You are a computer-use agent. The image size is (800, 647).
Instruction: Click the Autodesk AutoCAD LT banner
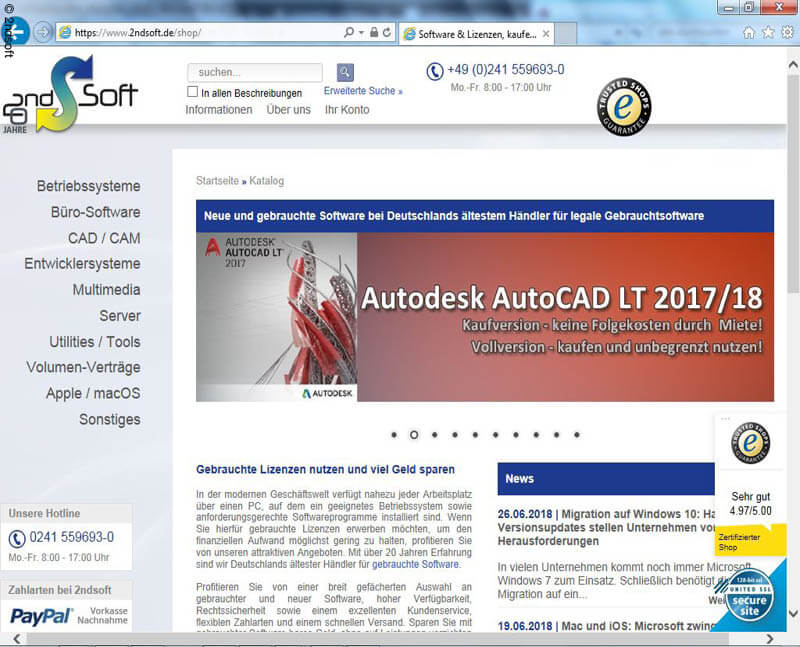coord(485,317)
